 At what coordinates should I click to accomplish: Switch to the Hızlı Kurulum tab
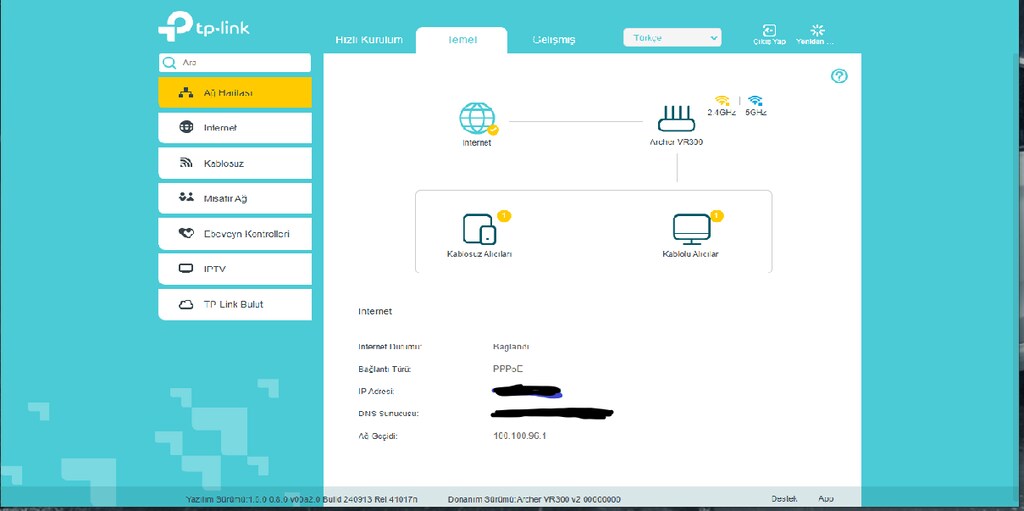369,40
